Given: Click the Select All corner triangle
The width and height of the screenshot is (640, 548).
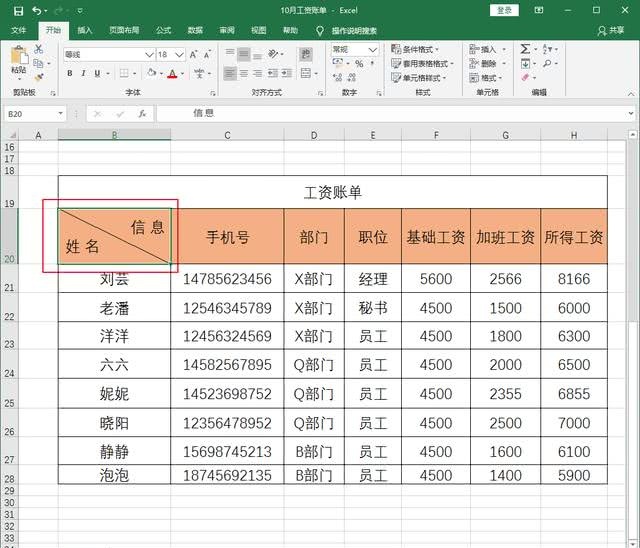Looking at the screenshot, I should point(12,135).
